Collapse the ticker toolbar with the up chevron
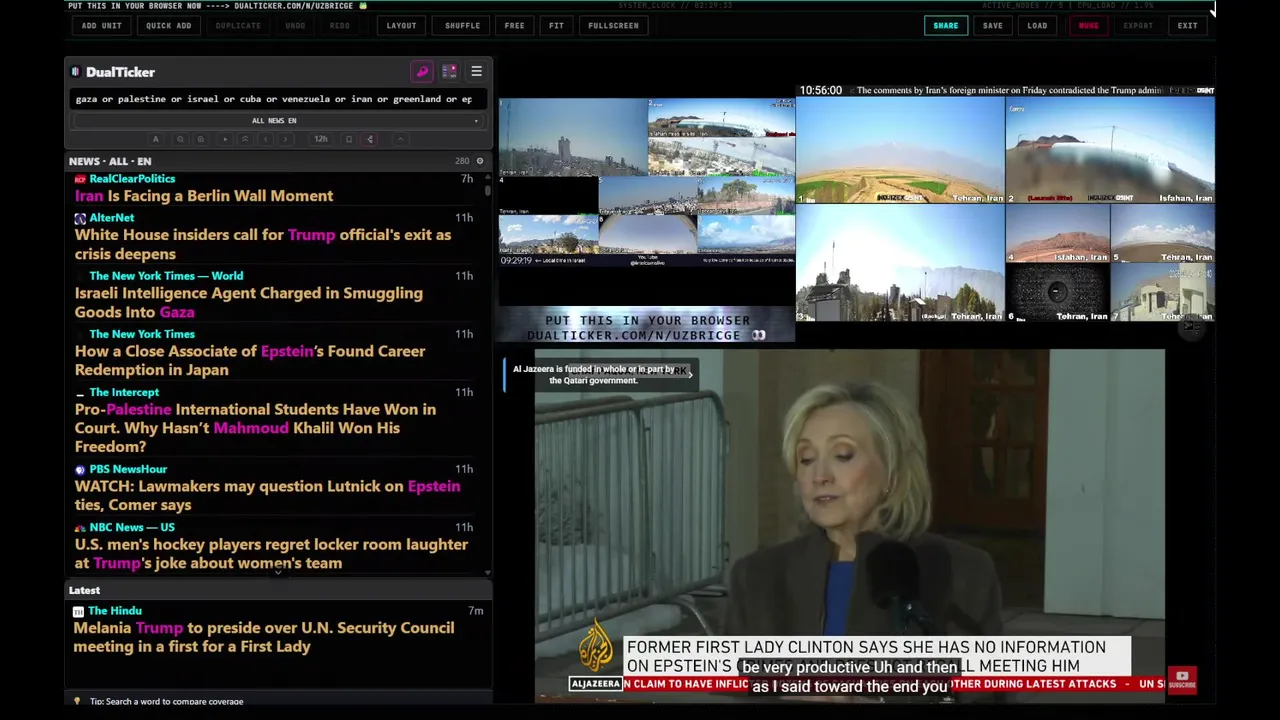This screenshot has height=720, width=1280. coord(401,139)
